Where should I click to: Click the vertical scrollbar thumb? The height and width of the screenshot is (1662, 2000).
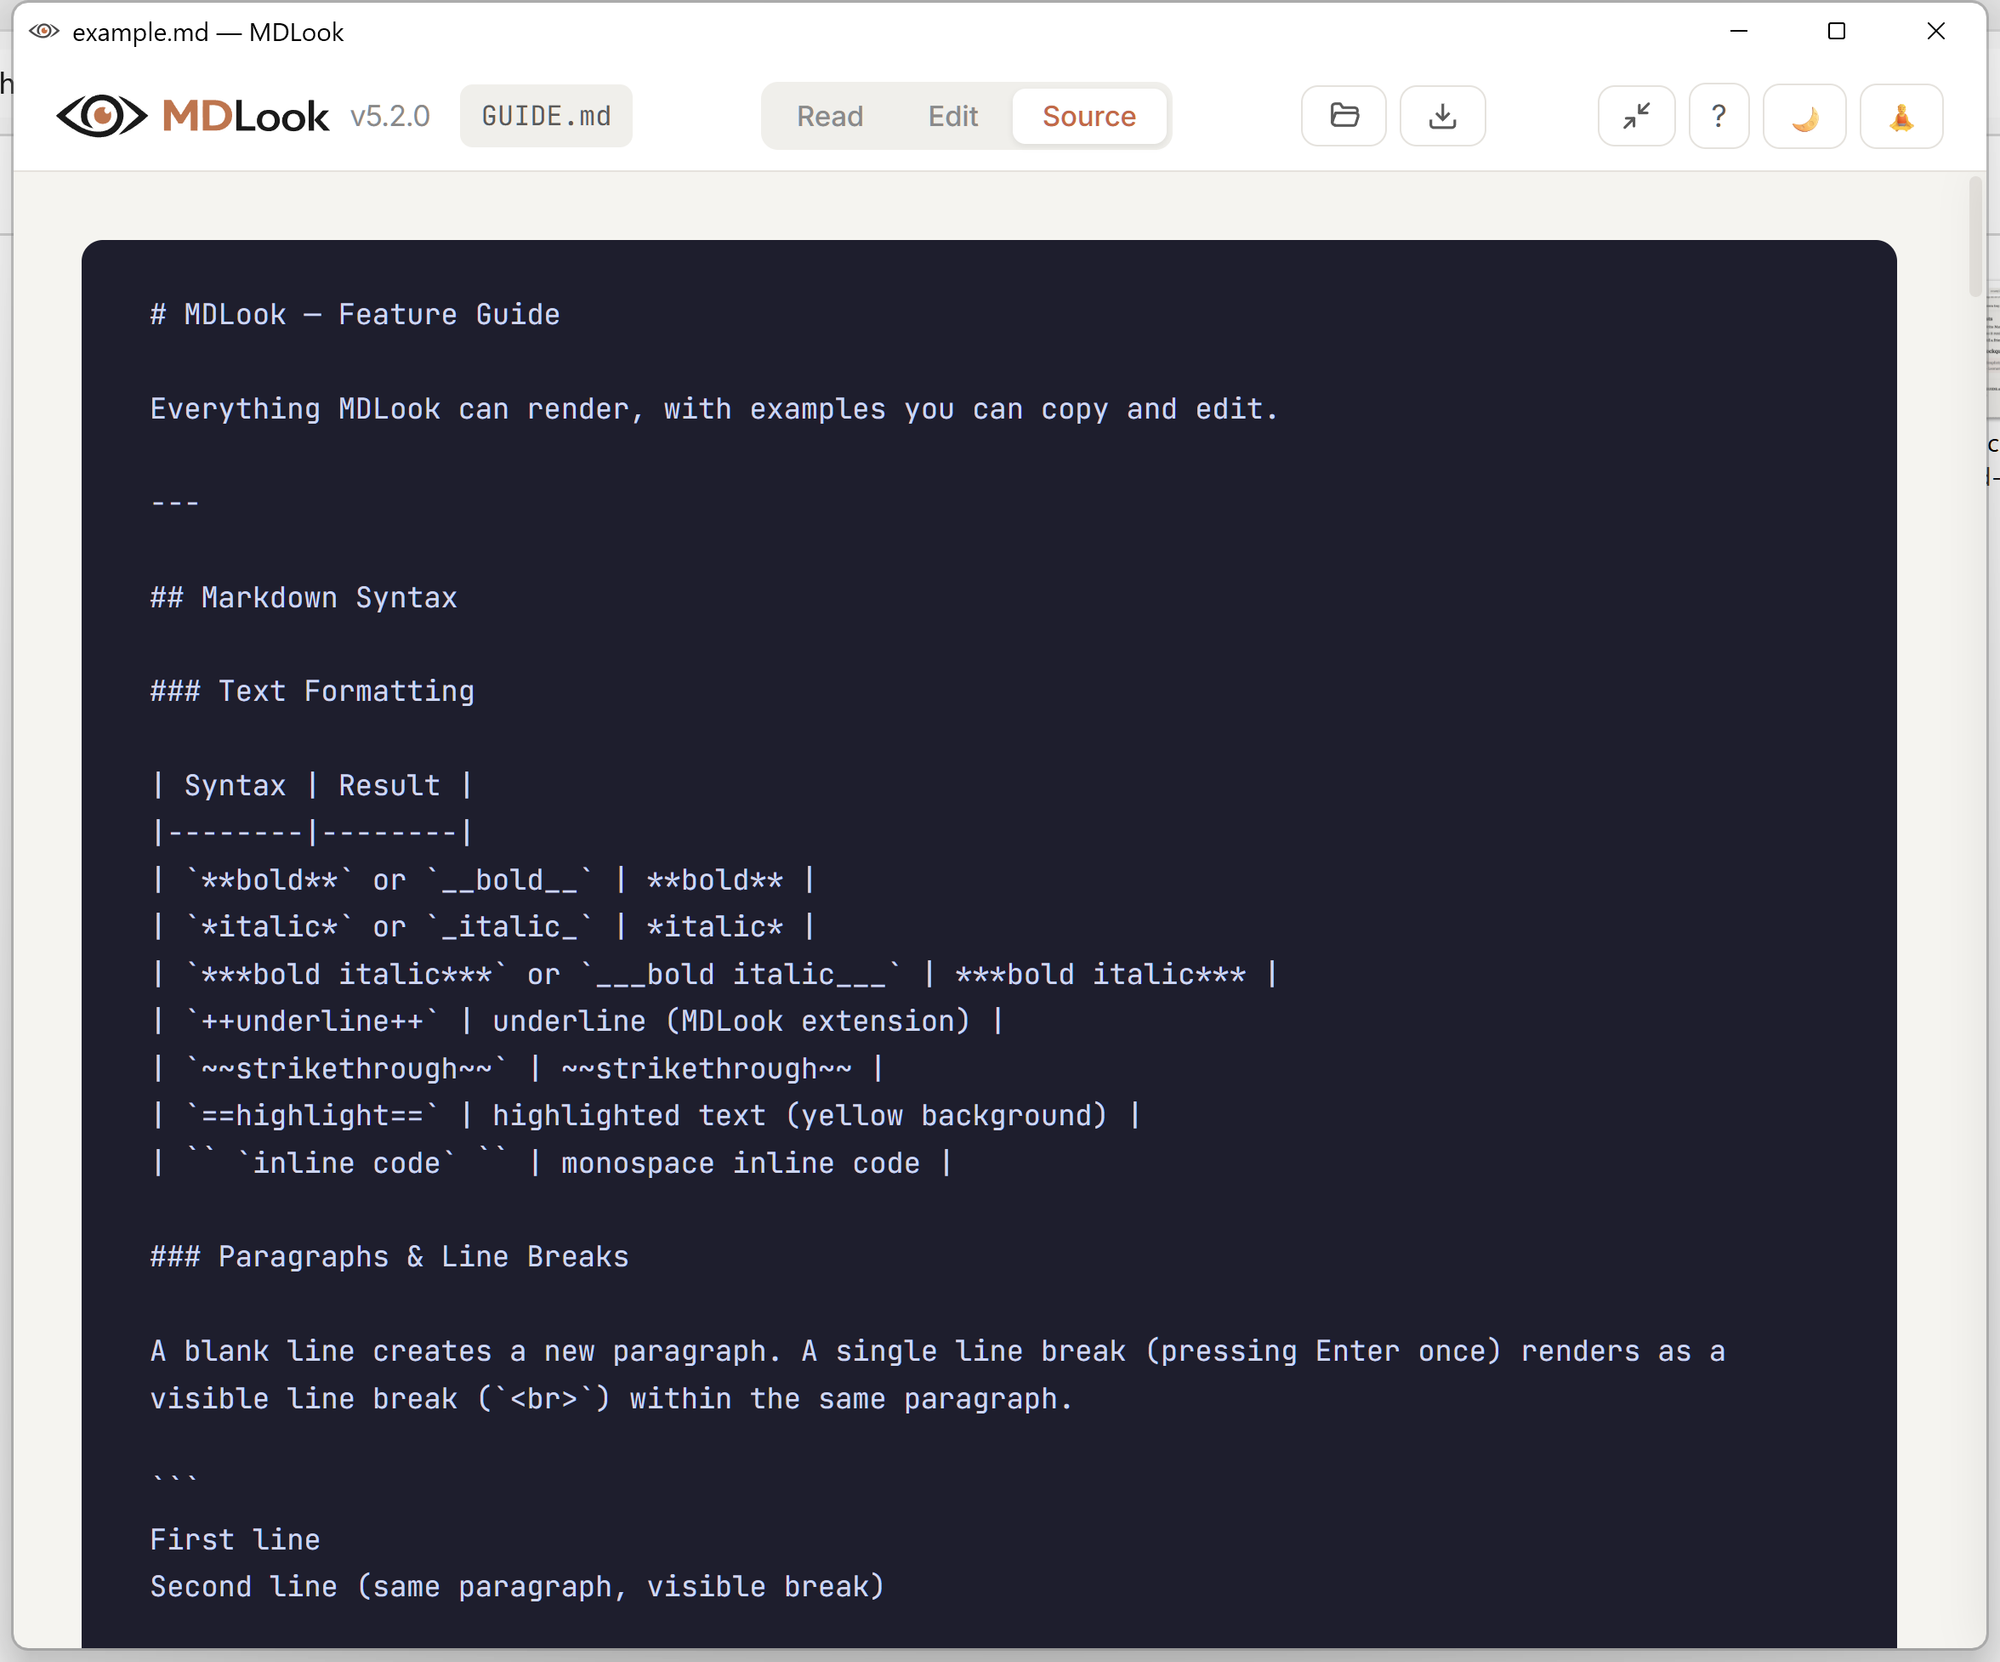(1974, 236)
